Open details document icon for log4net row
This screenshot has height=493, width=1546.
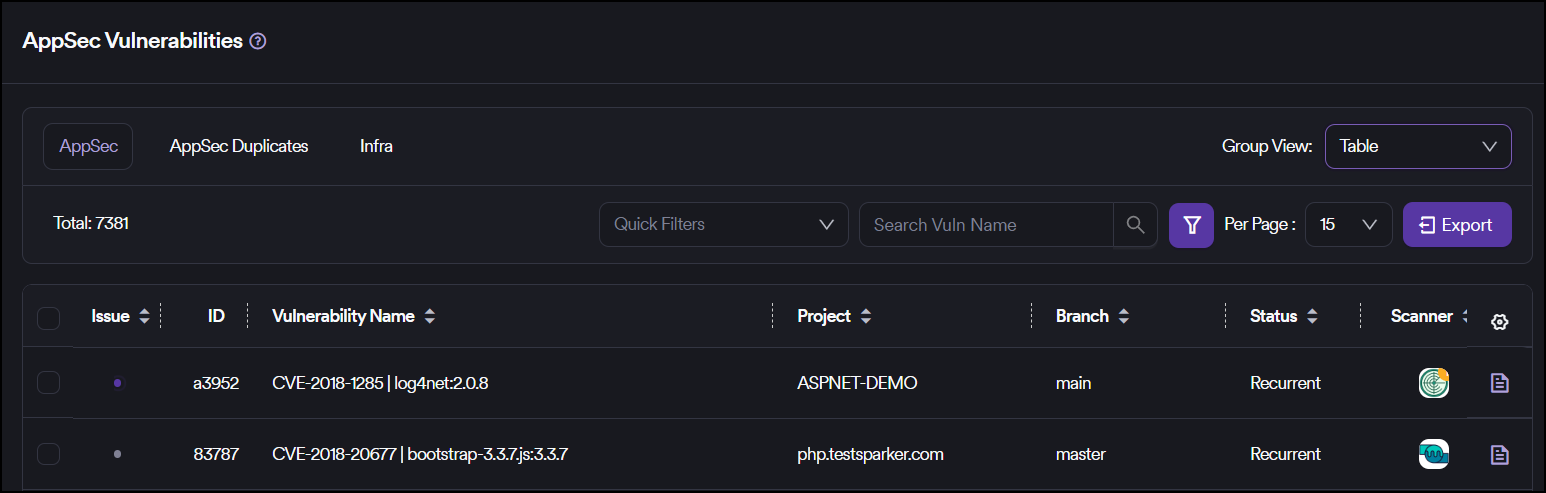pos(1499,383)
